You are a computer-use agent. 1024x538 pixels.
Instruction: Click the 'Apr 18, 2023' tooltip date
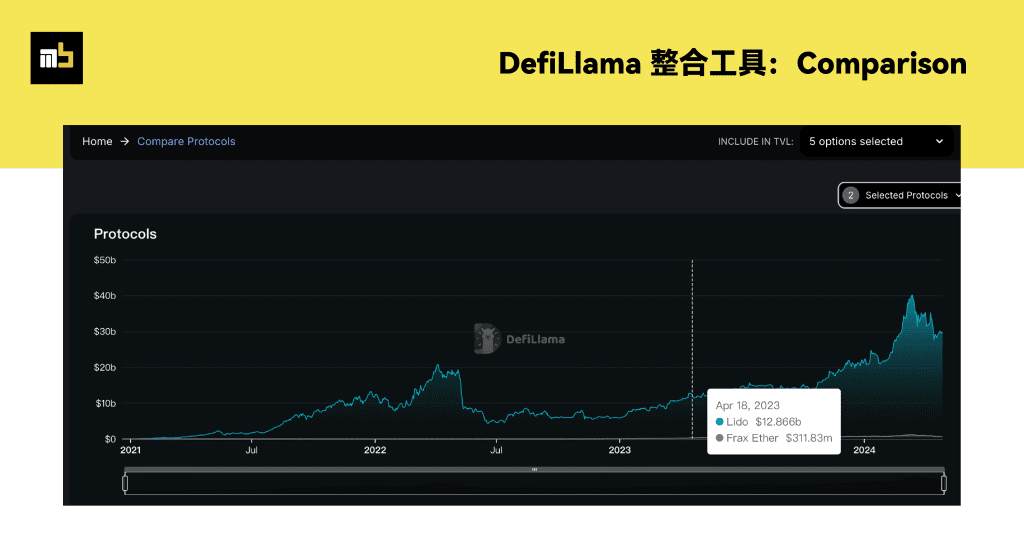(748, 405)
